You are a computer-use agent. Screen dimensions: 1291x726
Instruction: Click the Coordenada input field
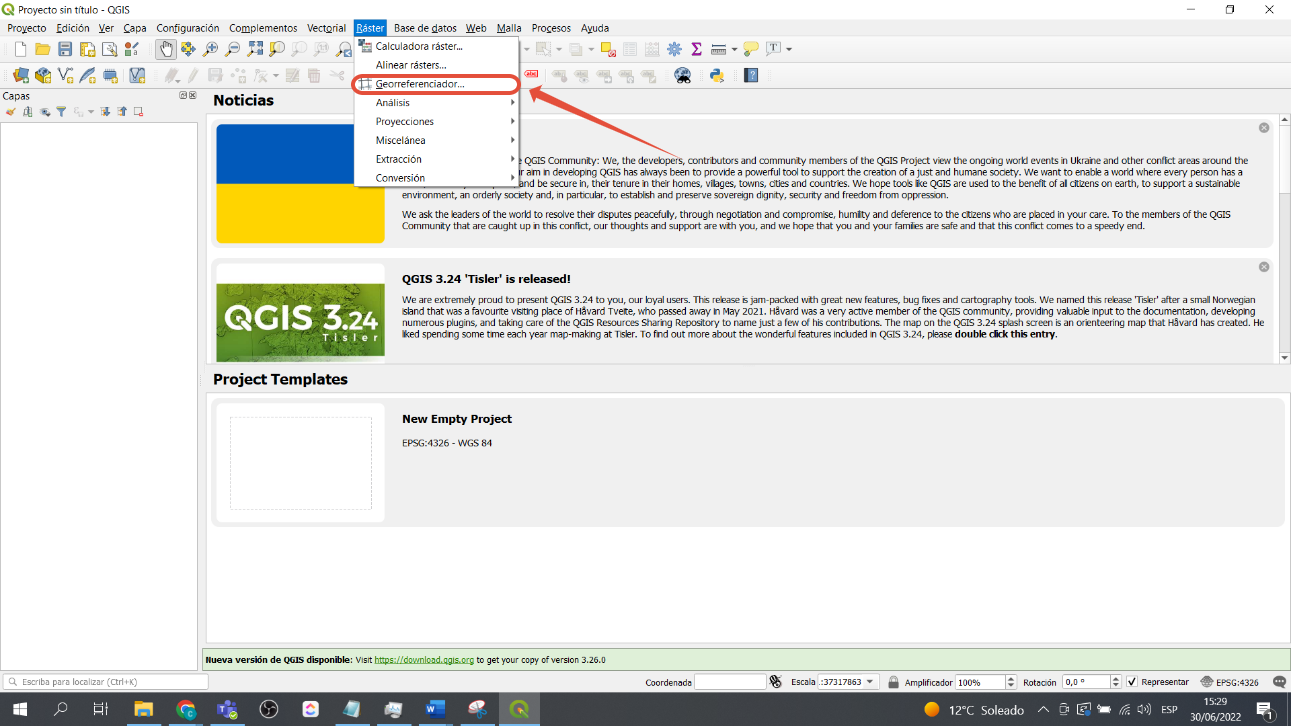[730, 682]
